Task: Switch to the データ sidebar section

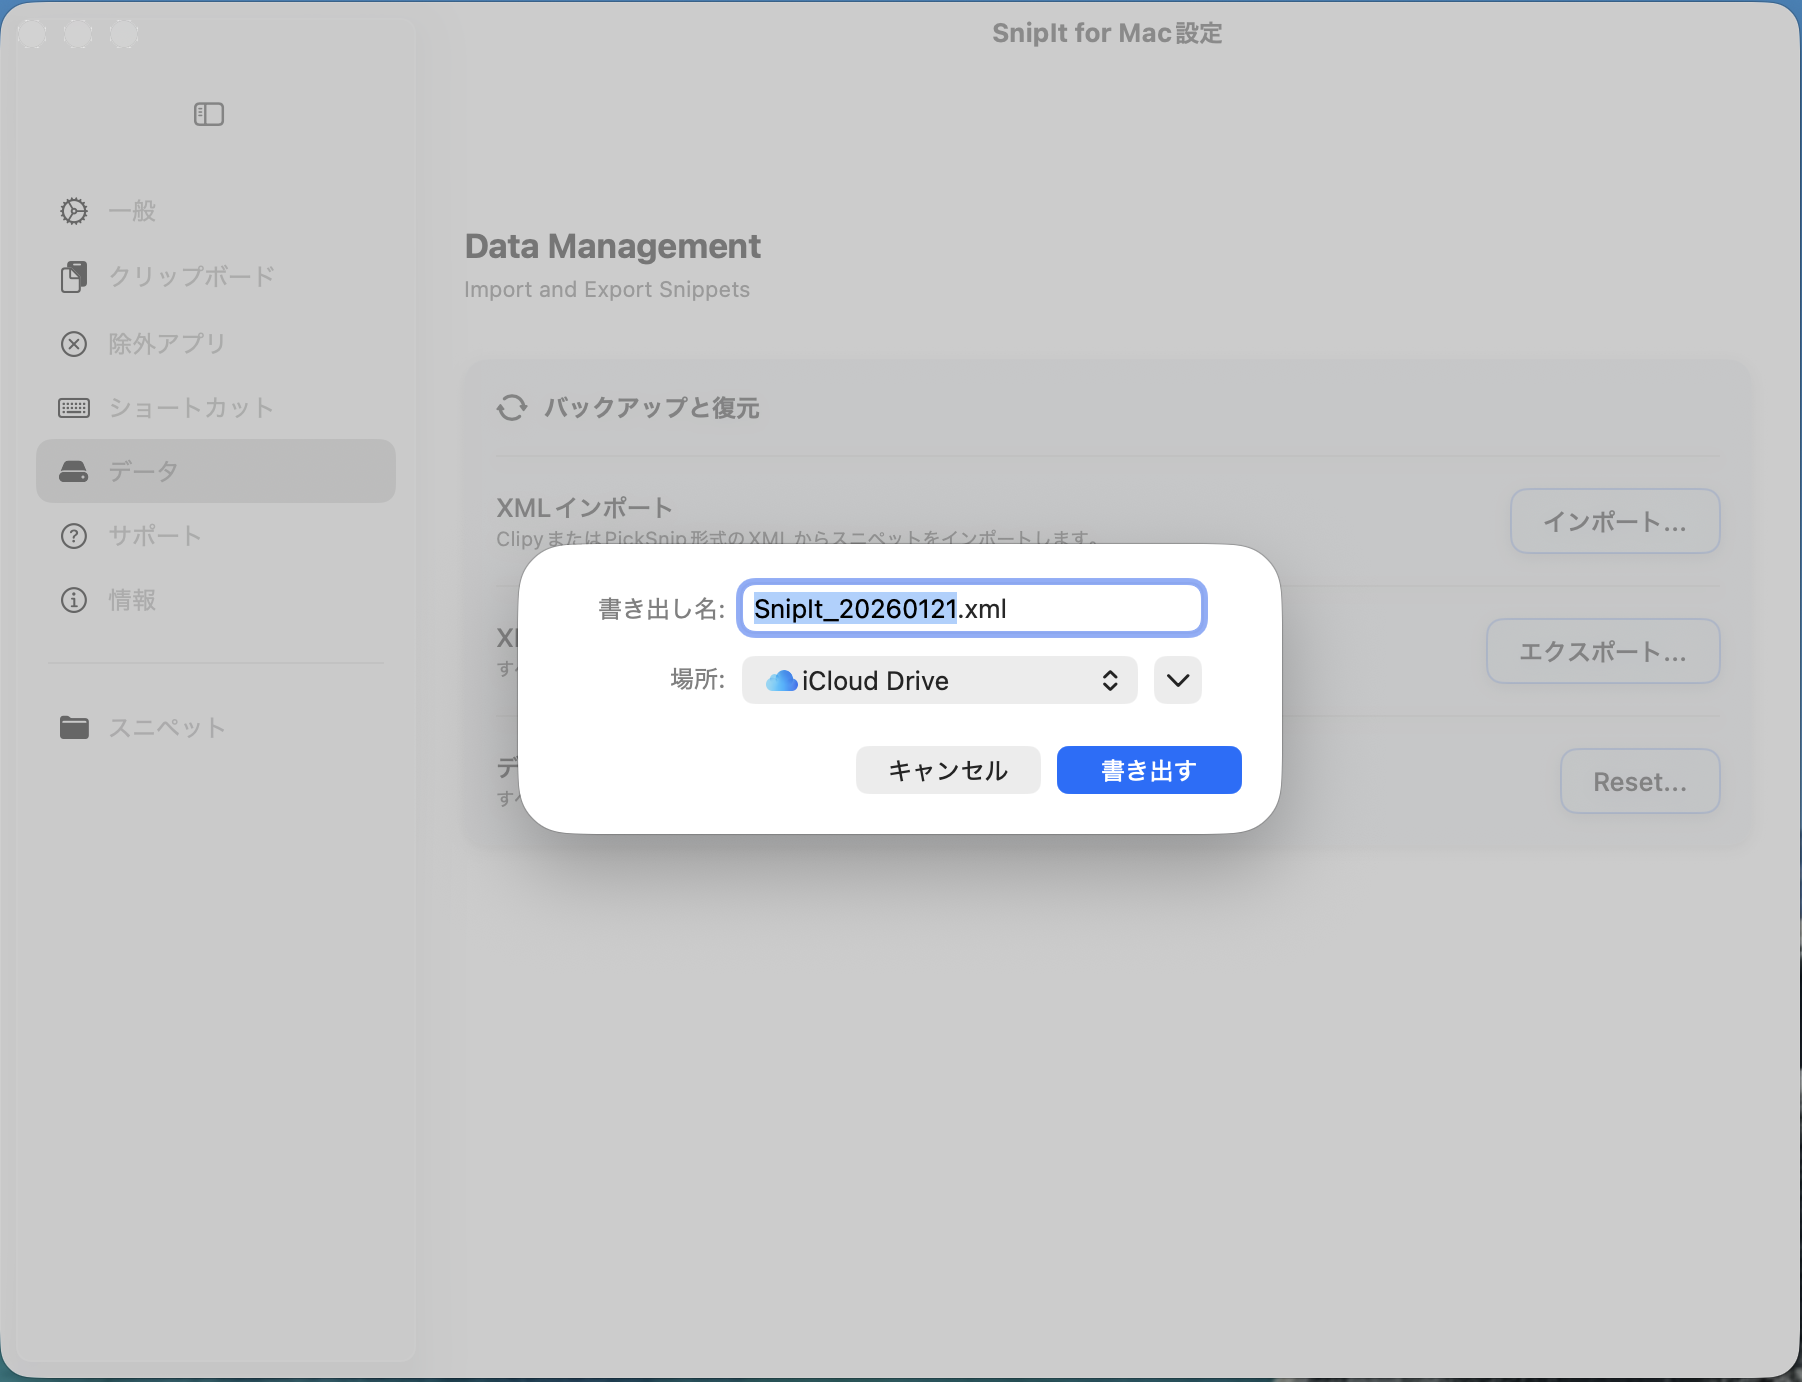Action: pyautogui.click(x=143, y=471)
